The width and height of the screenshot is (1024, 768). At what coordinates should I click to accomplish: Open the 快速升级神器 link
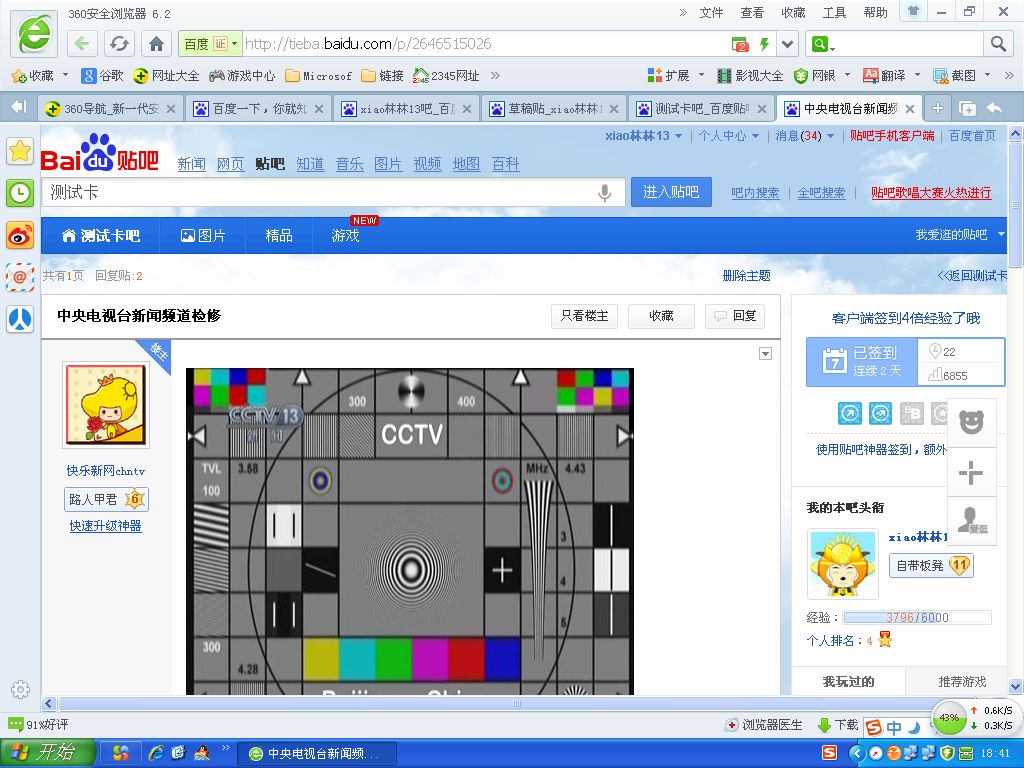[106, 526]
